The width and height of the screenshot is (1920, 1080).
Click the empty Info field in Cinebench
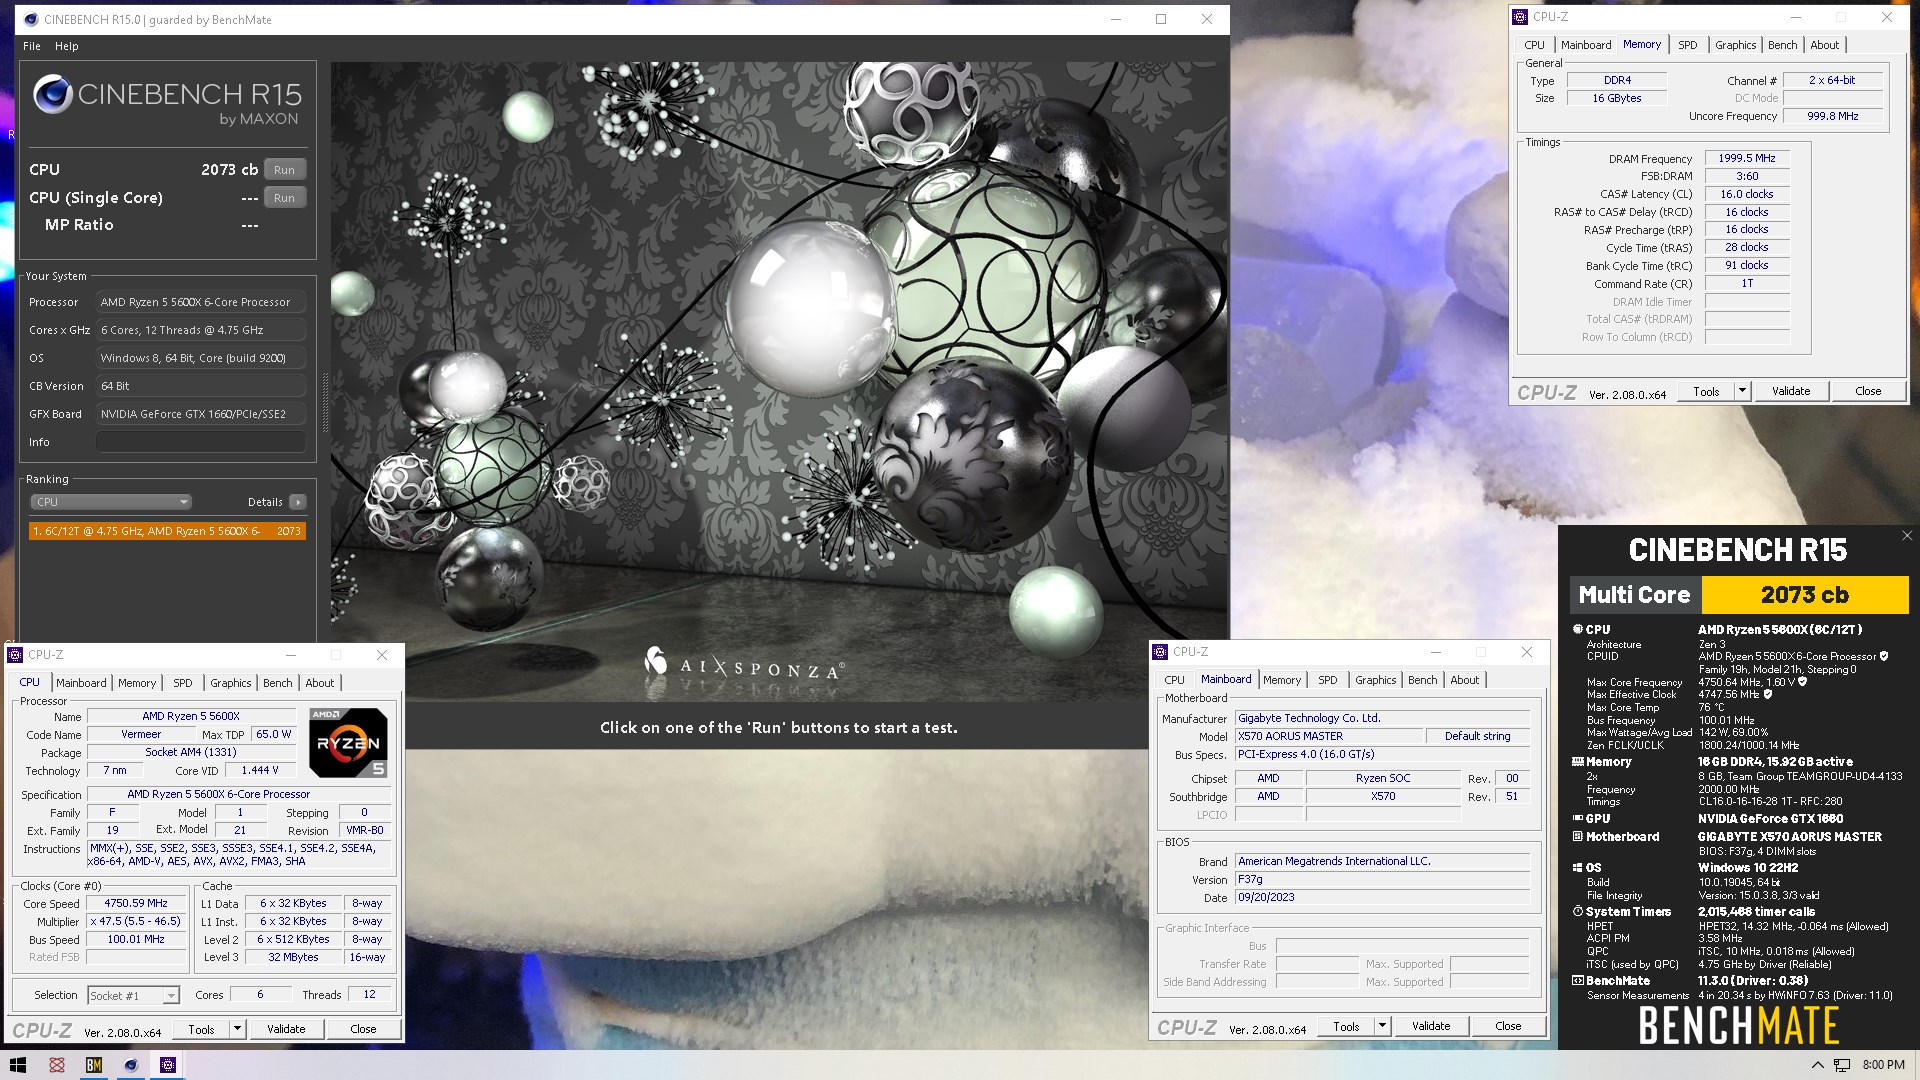tap(201, 442)
